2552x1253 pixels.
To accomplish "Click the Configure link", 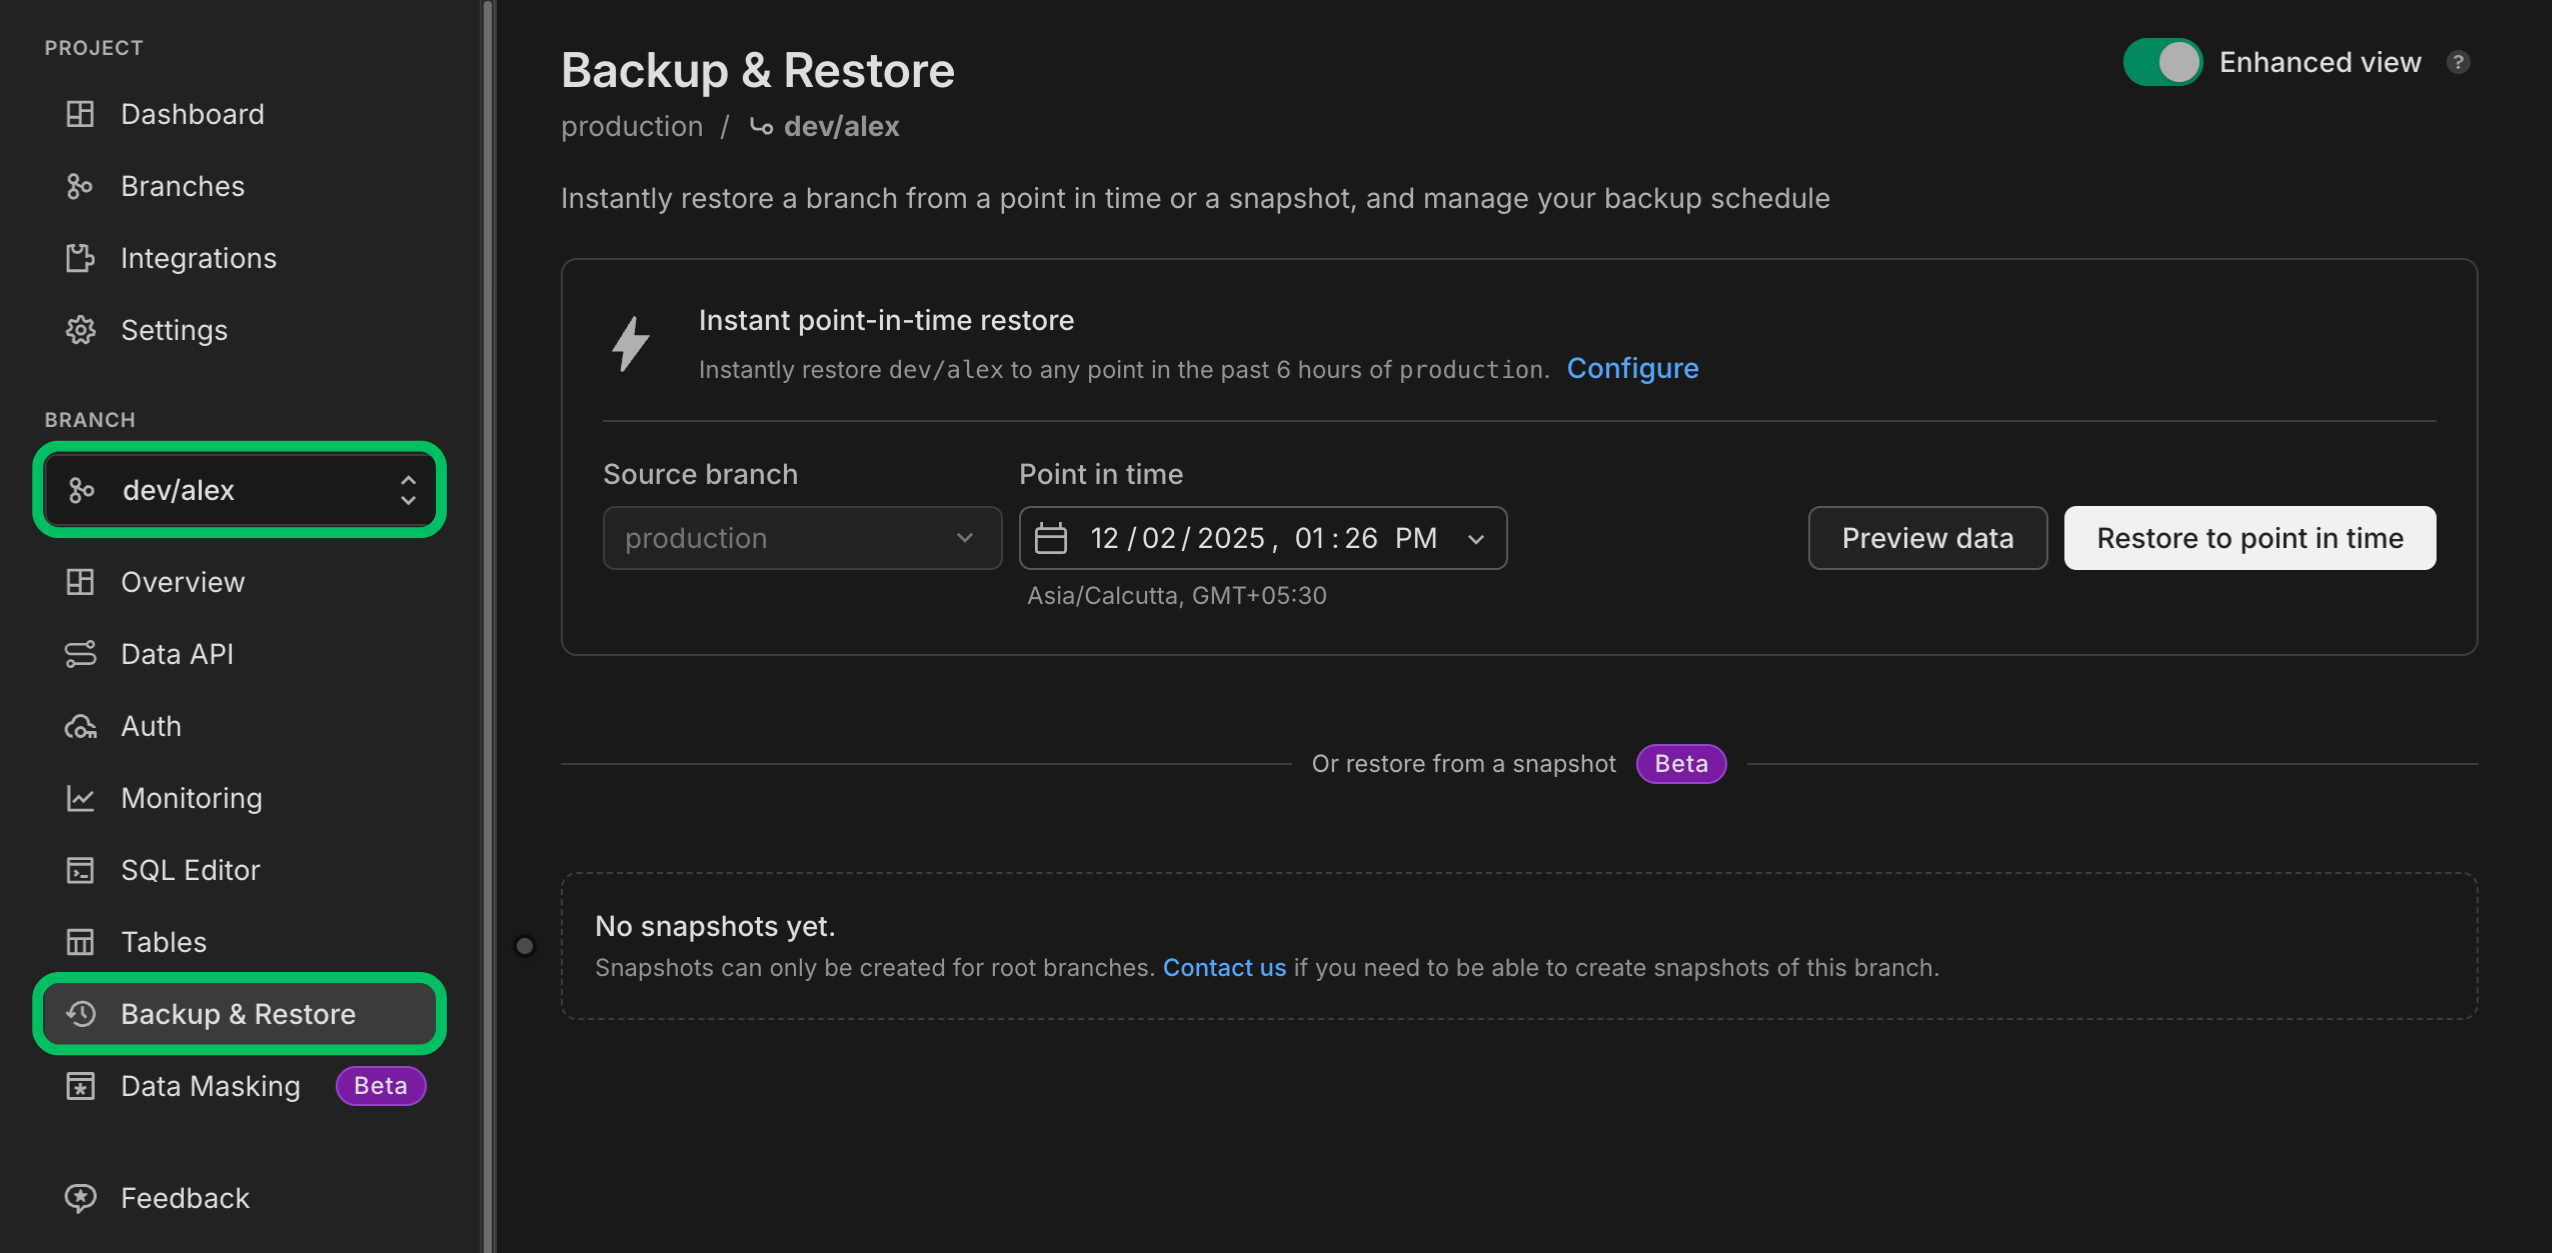I will pyautogui.click(x=1632, y=368).
